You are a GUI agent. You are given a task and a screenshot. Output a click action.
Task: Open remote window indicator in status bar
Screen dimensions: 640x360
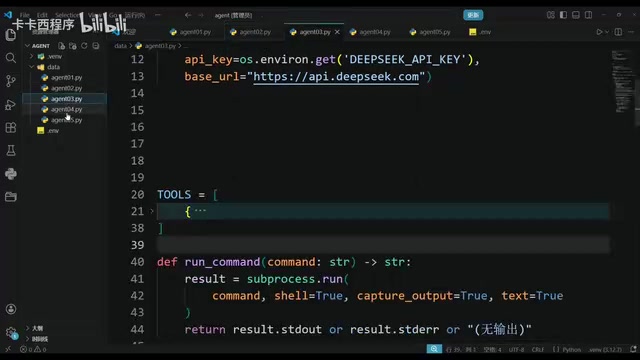[8, 349]
